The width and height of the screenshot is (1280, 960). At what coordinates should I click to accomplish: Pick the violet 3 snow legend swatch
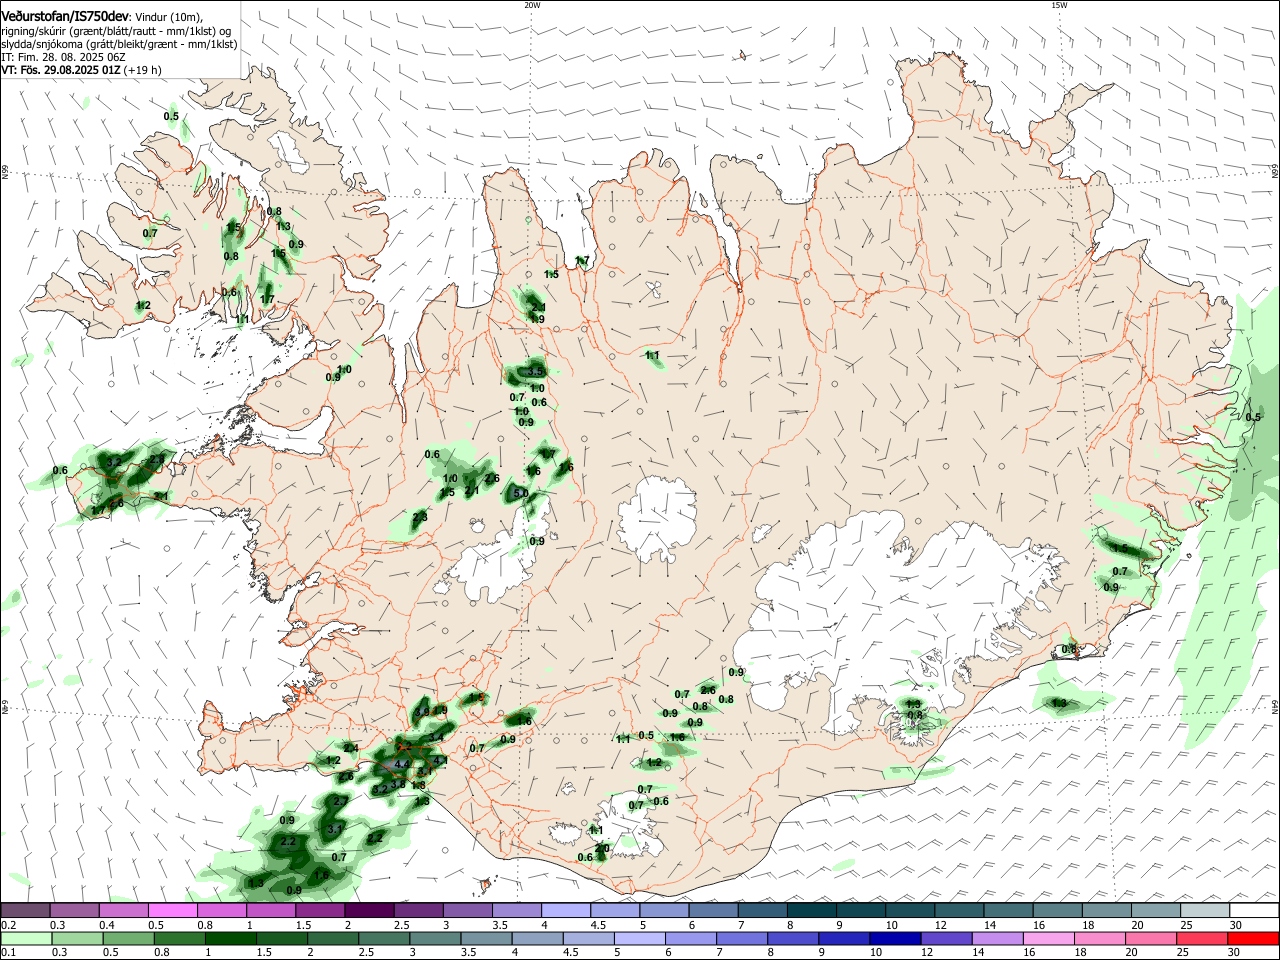[468, 911]
